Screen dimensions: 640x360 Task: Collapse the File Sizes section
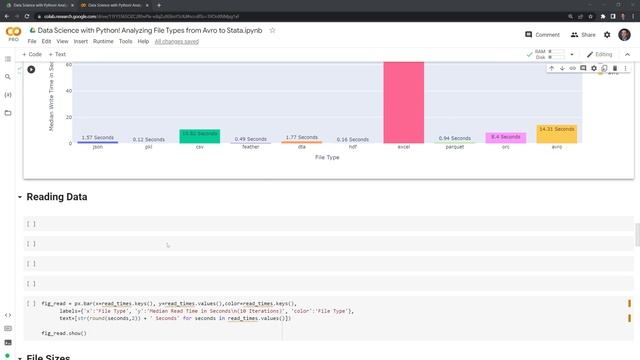pyautogui.click(x=20, y=358)
